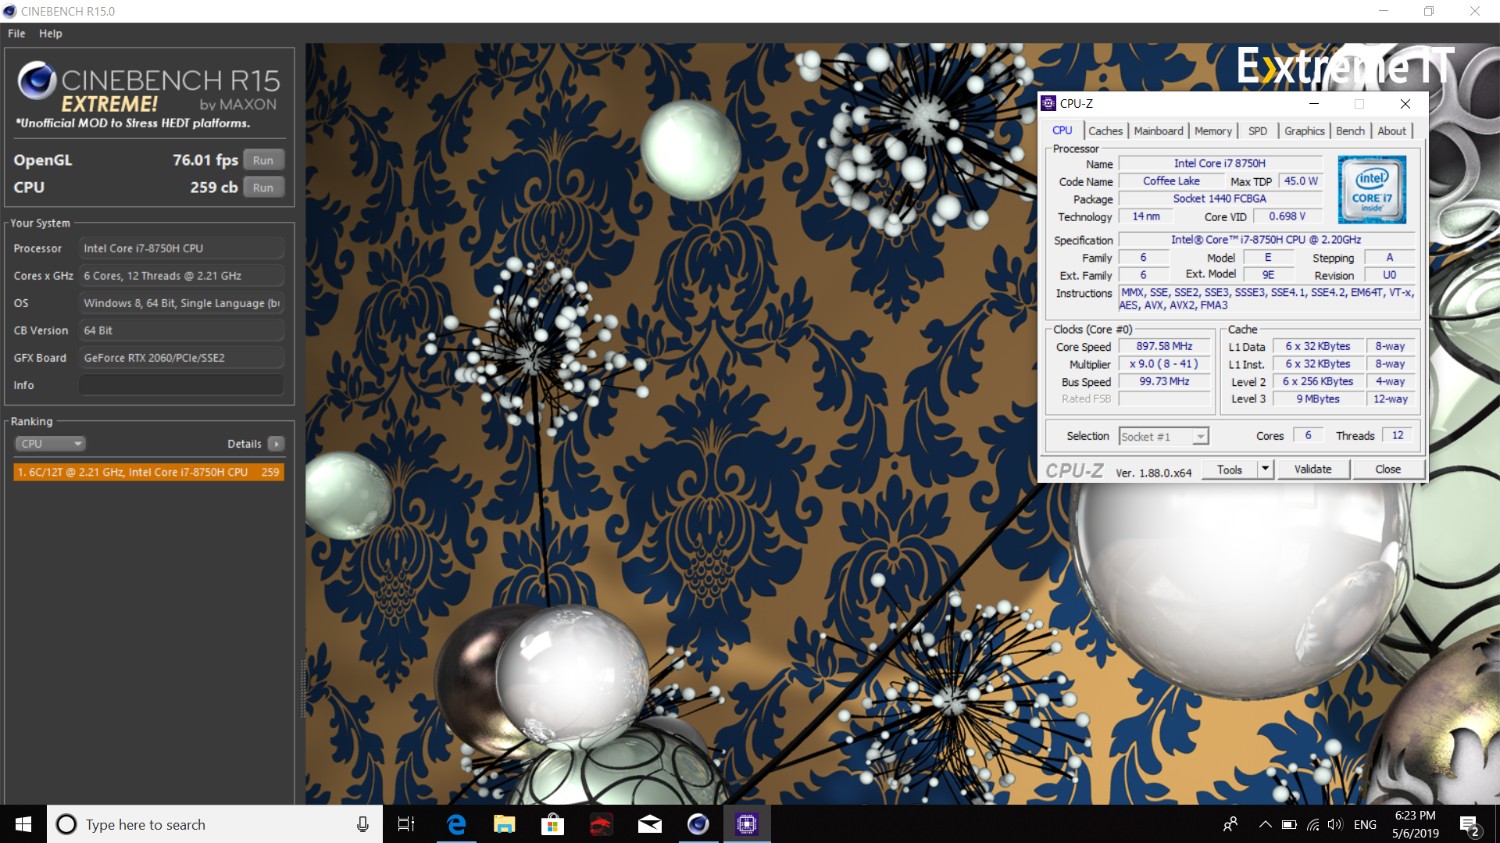Open Task View from the taskbar
1500x843 pixels.
(406, 824)
